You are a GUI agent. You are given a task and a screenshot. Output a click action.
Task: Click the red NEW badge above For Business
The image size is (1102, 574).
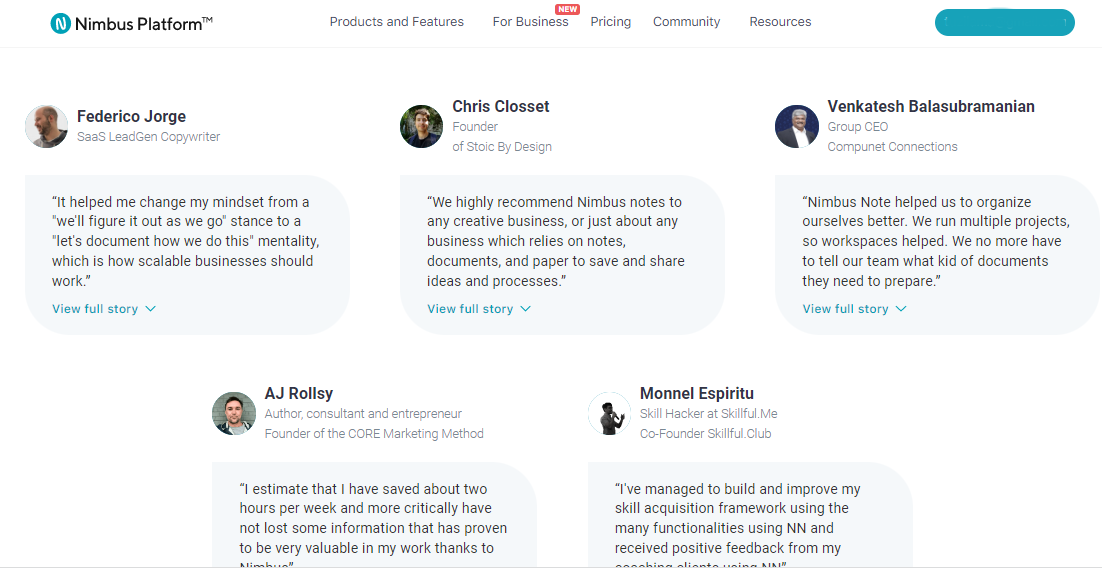(x=567, y=9)
